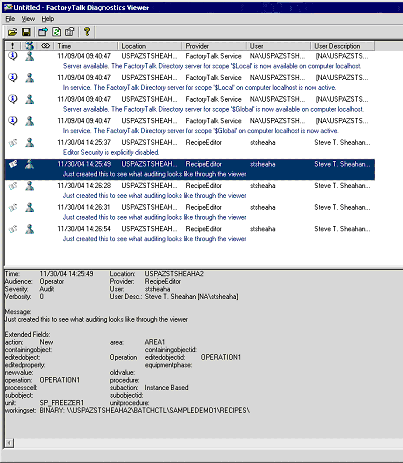Click info icon of '$Local' server available row
Viewport: 403px width, 463px height.
point(13,56)
